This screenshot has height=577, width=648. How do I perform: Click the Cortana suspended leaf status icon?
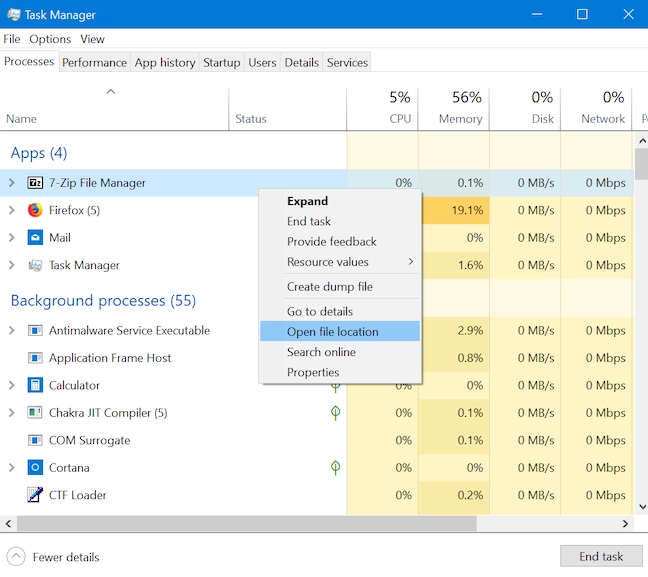tap(336, 467)
